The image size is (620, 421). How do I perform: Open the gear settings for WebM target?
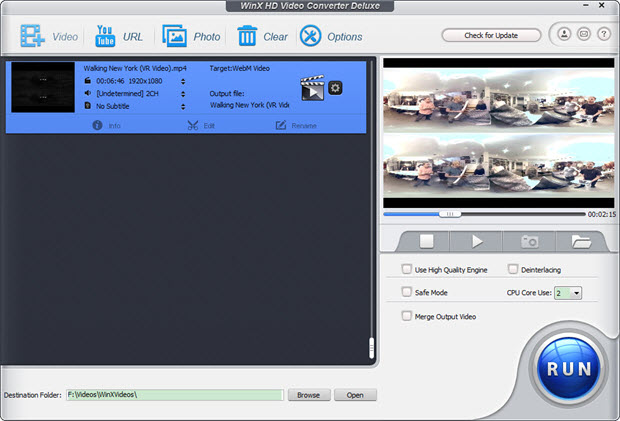[335, 88]
